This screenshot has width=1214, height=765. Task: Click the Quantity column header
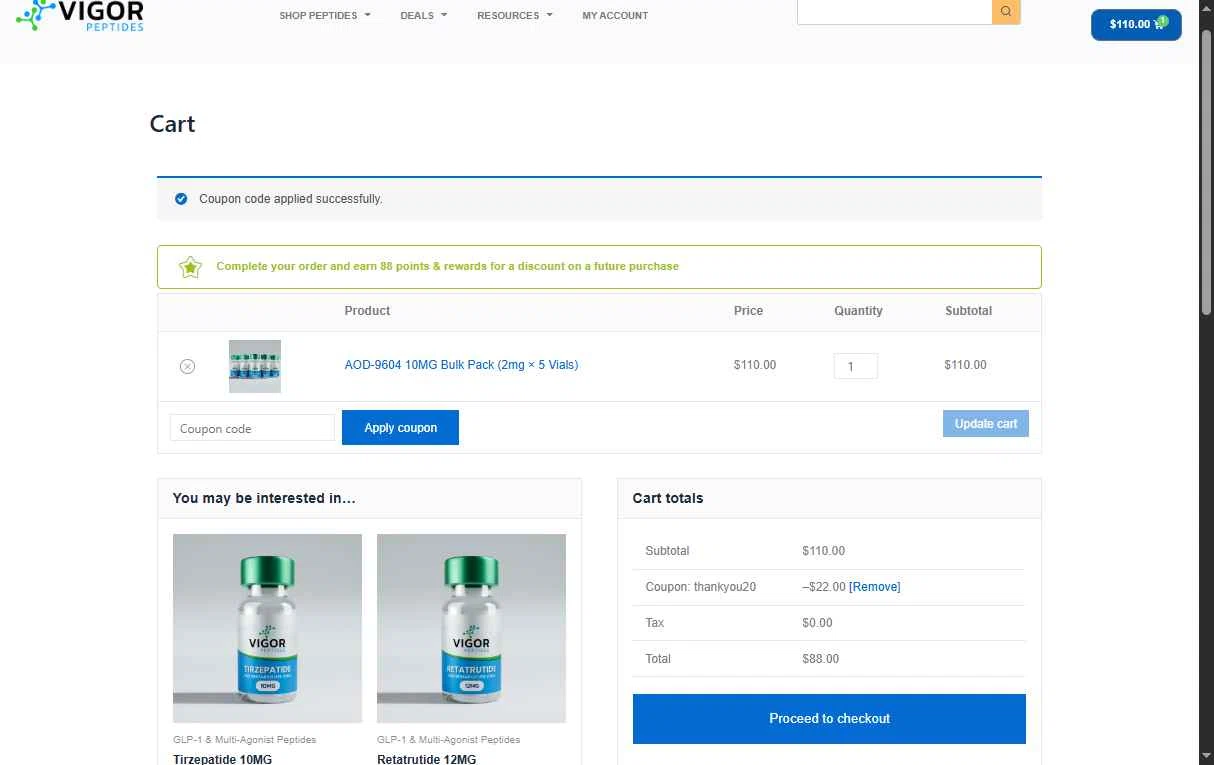coord(858,311)
